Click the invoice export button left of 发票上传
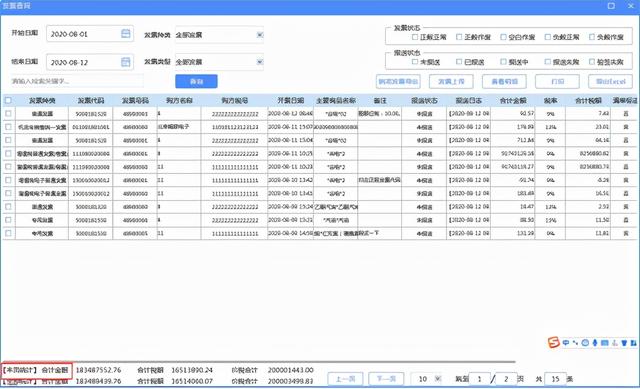Image resolution: width=640 pixels, height=389 pixels. coord(398,81)
